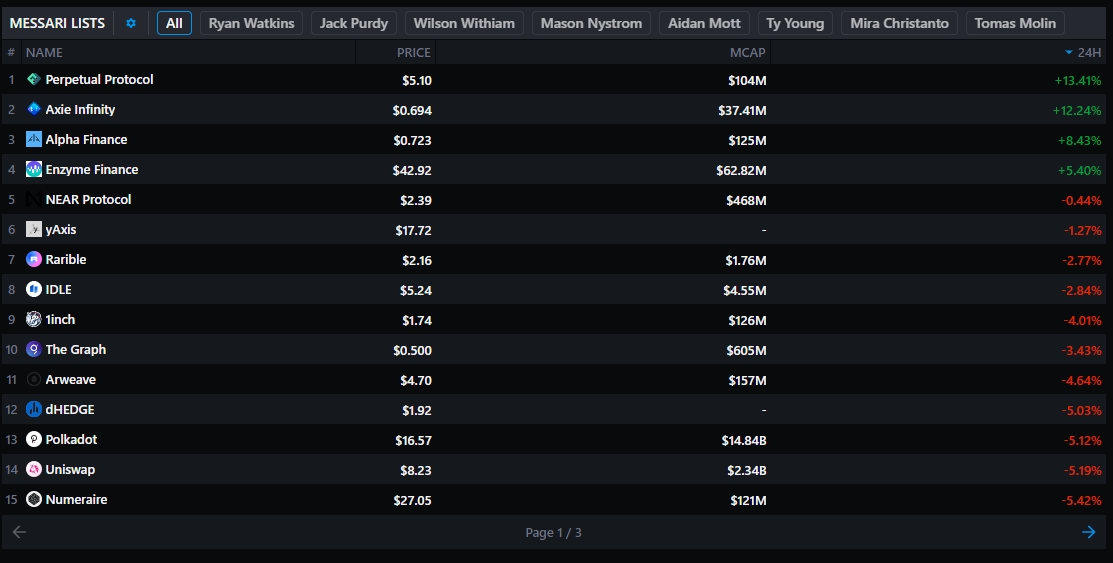Click the Page 1 / 3 indicator
1113x563 pixels.
click(x=553, y=532)
